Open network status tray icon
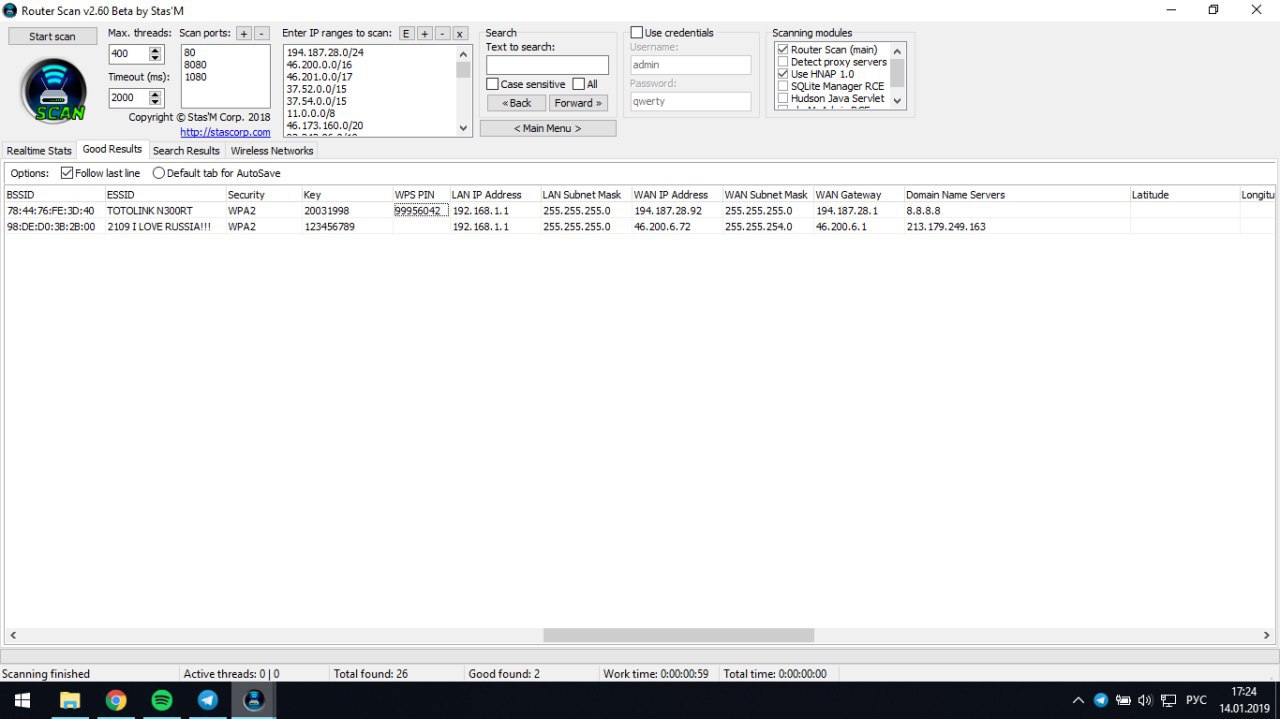 1168,700
